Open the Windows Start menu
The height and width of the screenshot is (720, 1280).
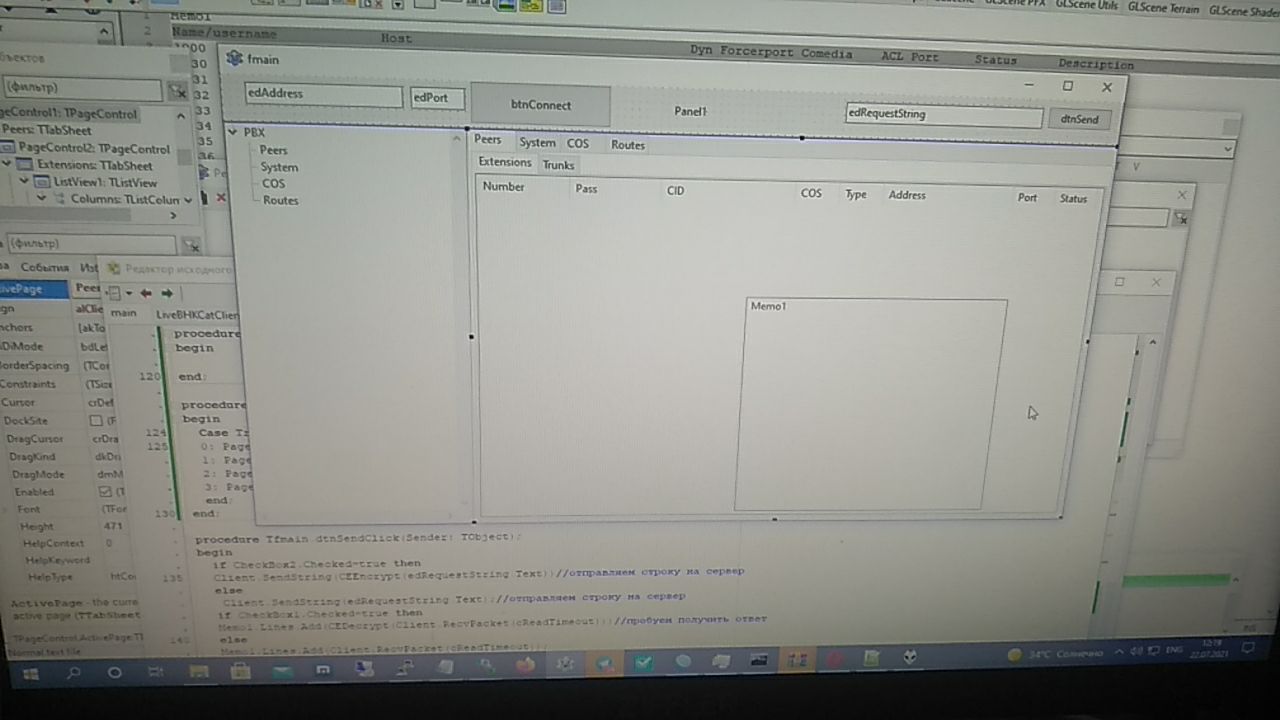tap(31, 674)
